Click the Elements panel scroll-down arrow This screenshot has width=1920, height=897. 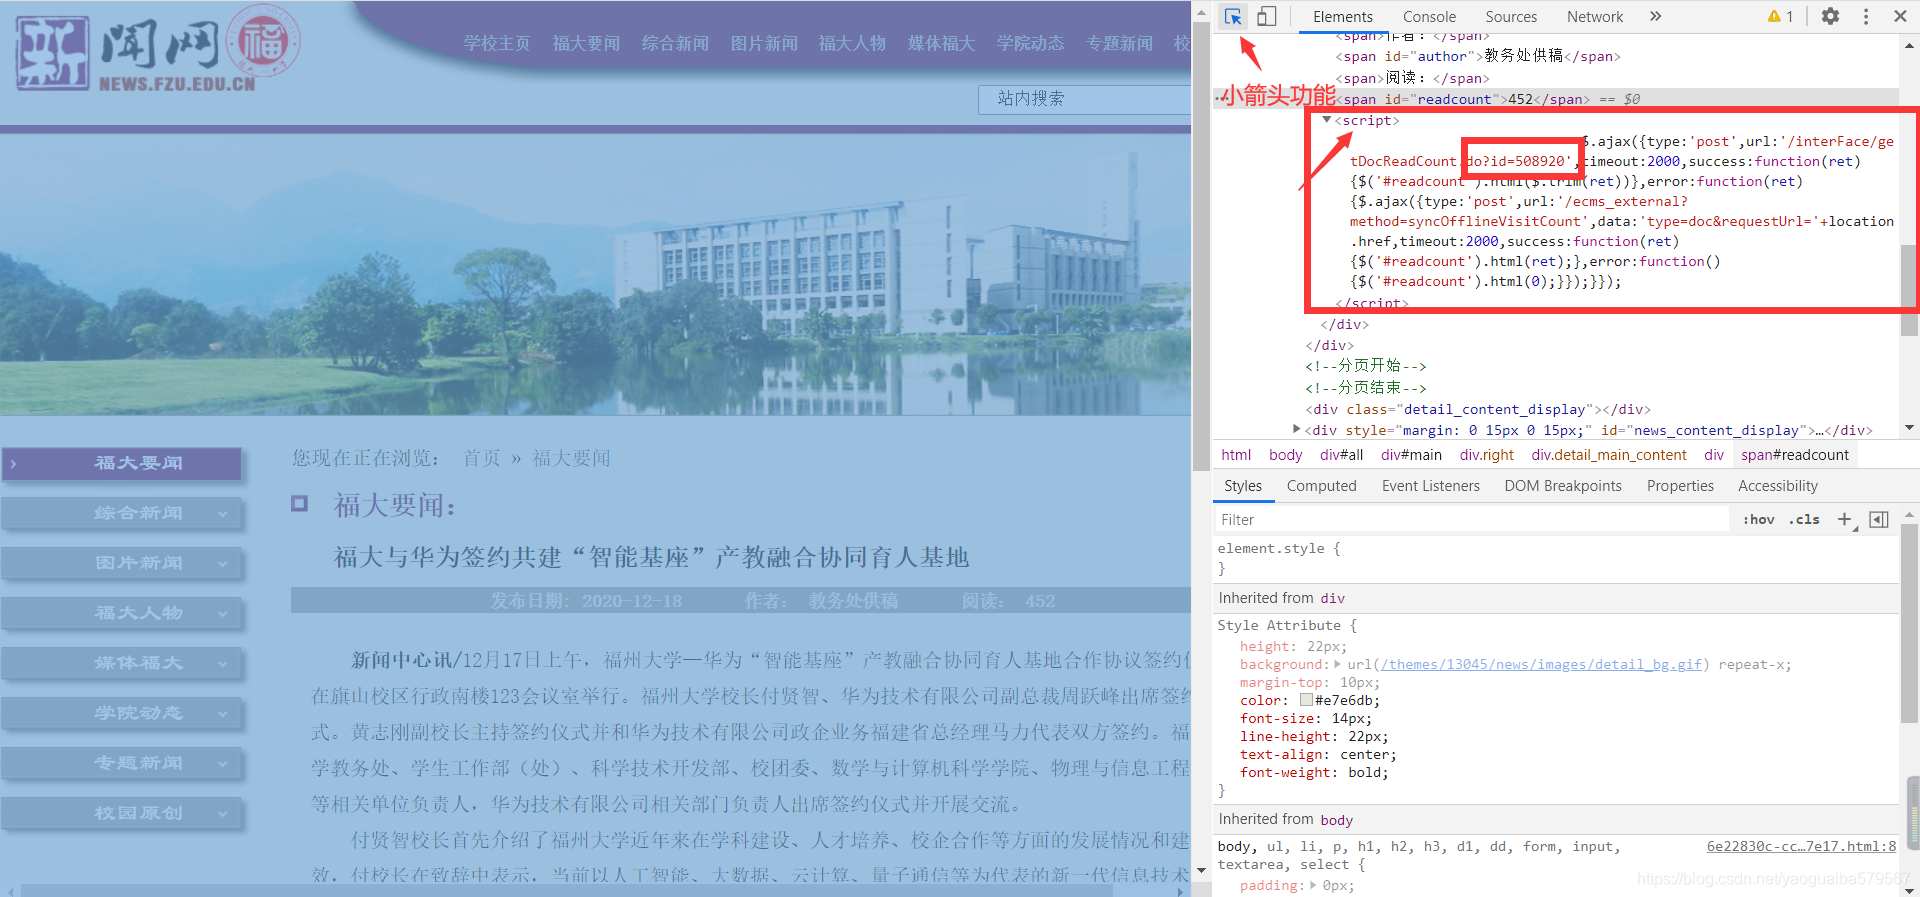click(x=1909, y=428)
